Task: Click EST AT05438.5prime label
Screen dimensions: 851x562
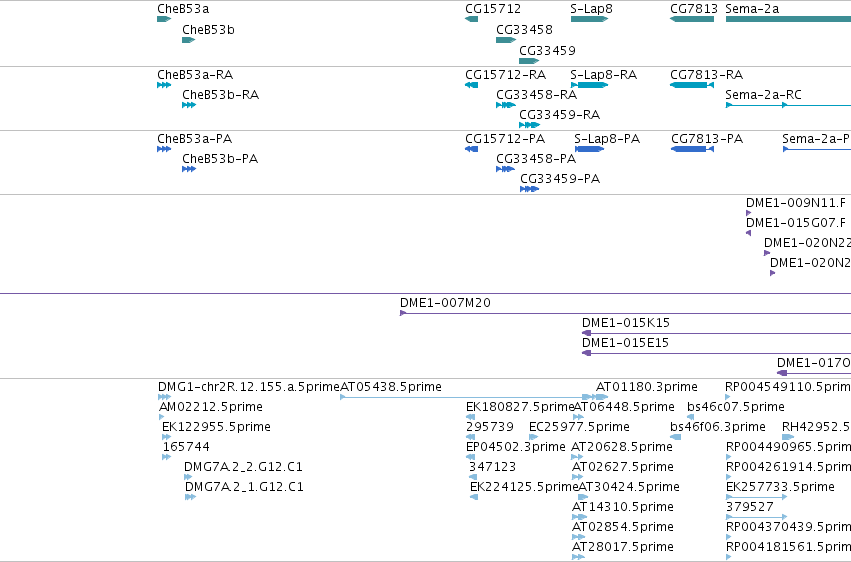Action: point(391,387)
